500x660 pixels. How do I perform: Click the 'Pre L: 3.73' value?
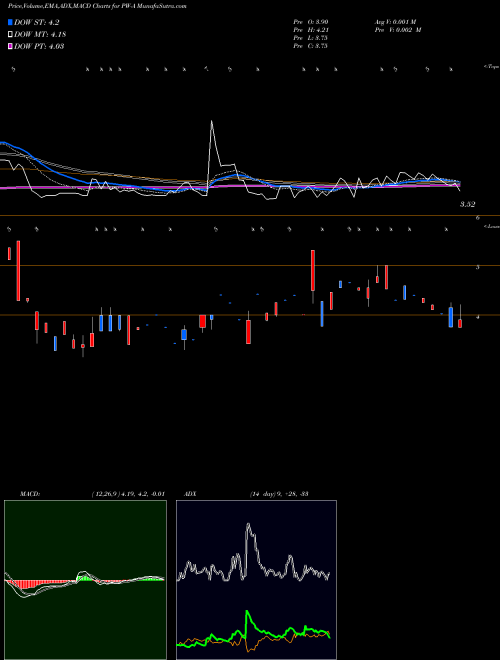pyautogui.click(x=311, y=37)
